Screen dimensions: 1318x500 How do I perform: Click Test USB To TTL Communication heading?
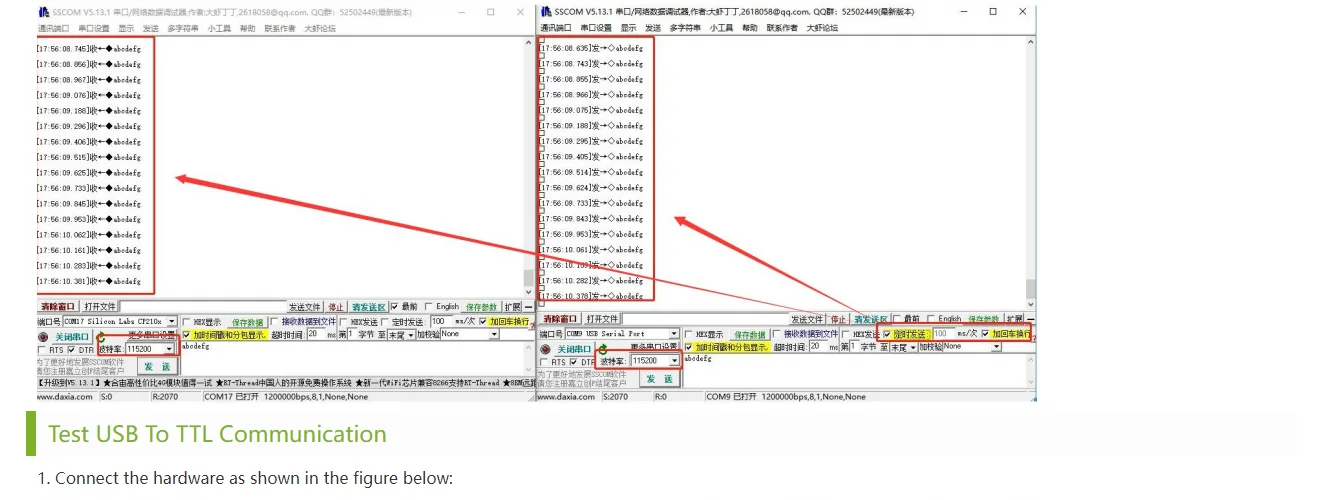217,434
